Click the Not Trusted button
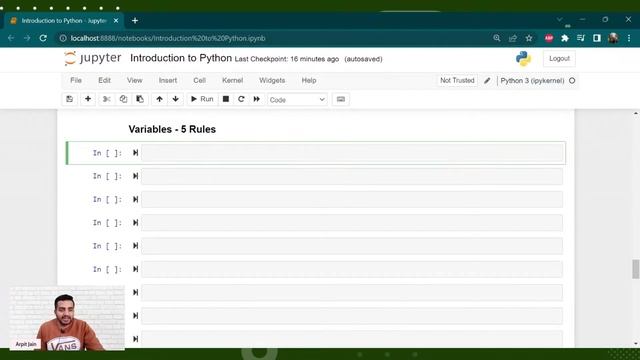This screenshot has height=360, width=640. [x=457, y=80]
